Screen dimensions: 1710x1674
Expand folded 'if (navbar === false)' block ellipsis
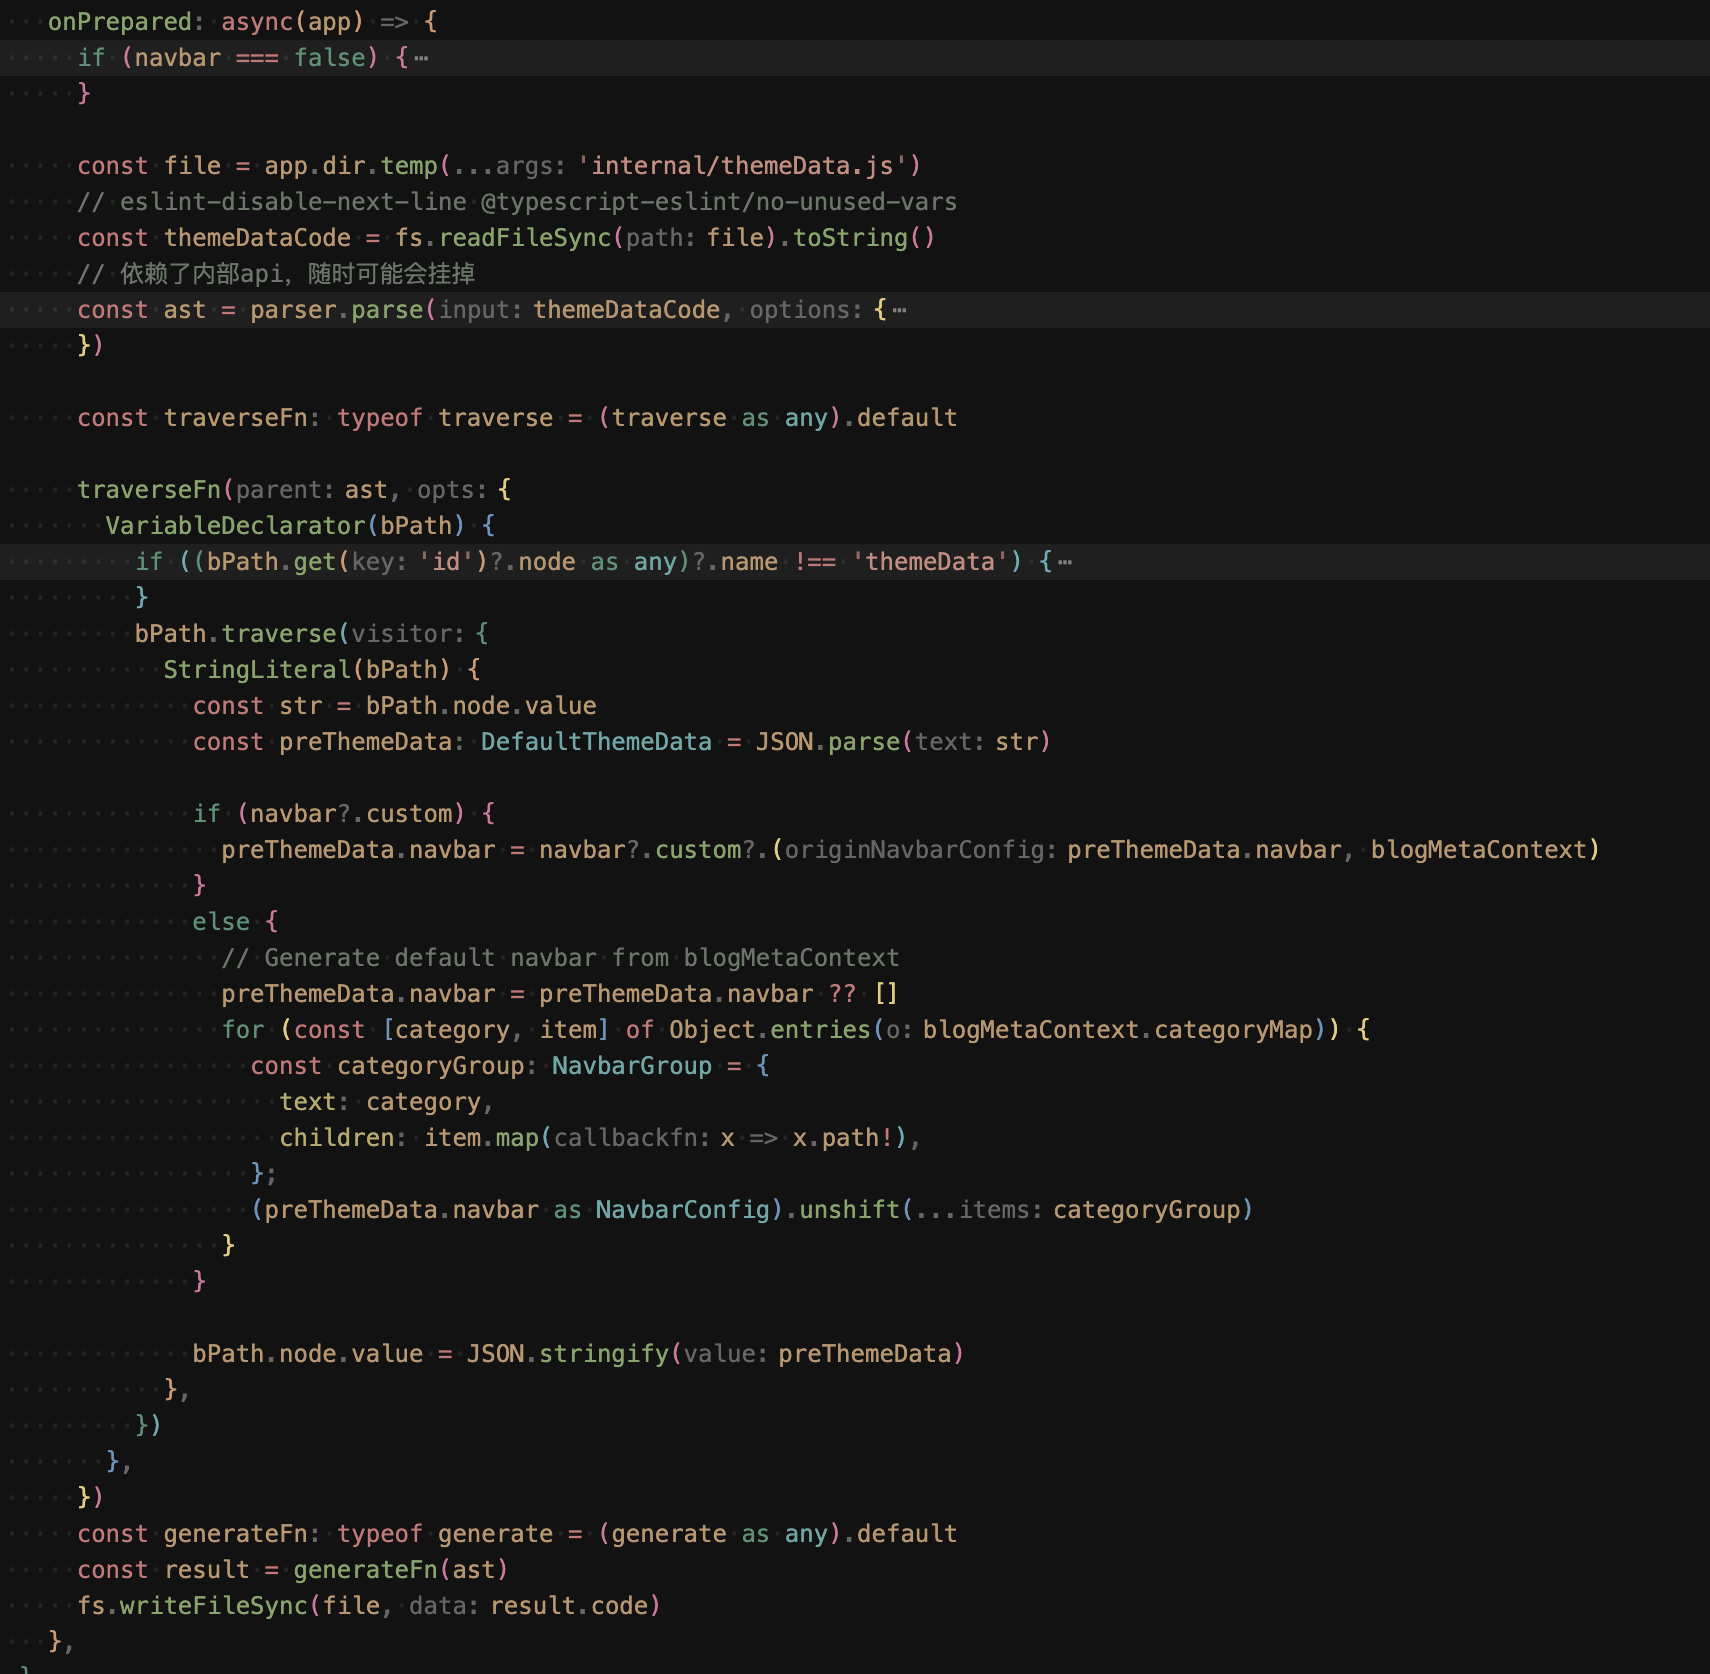click(x=421, y=58)
